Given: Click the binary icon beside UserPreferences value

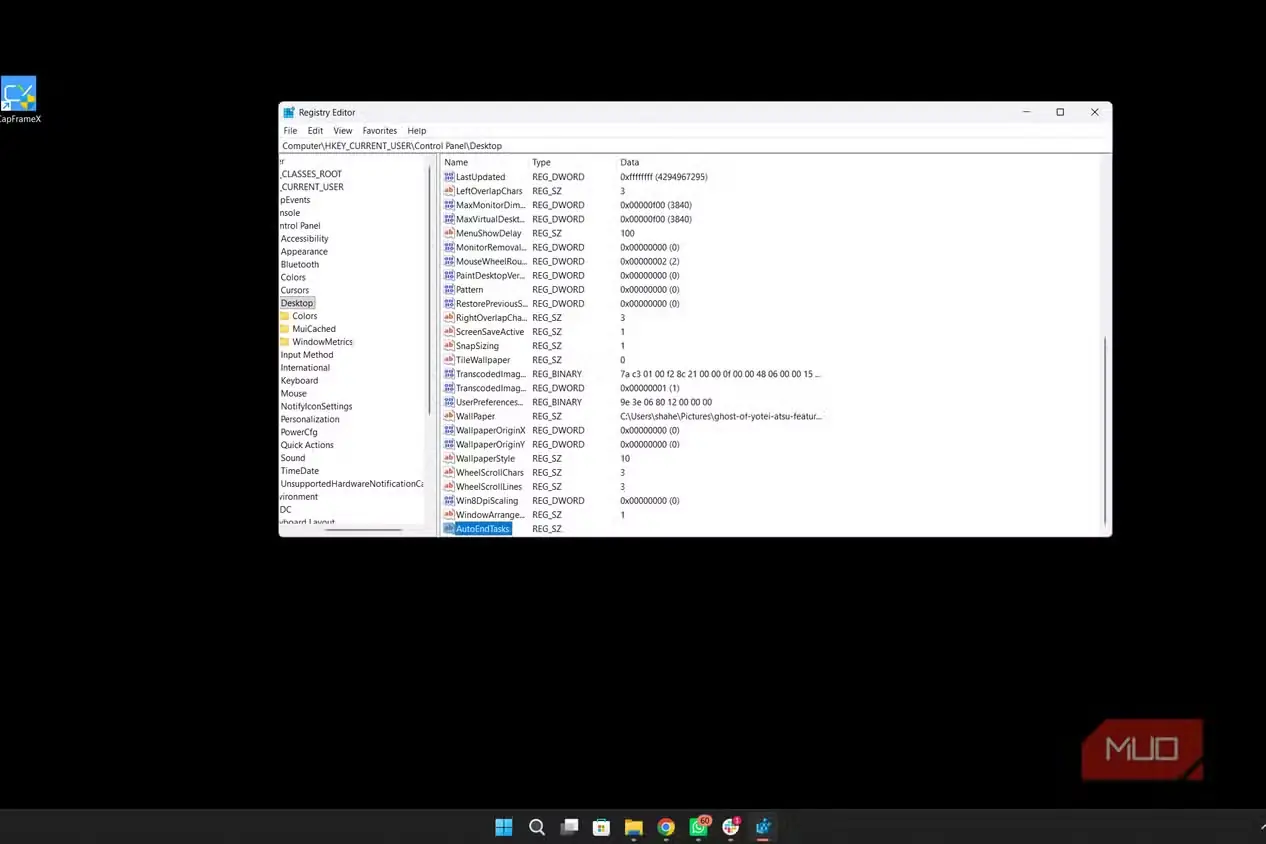Looking at the screenshot, I should click(449, 402).
